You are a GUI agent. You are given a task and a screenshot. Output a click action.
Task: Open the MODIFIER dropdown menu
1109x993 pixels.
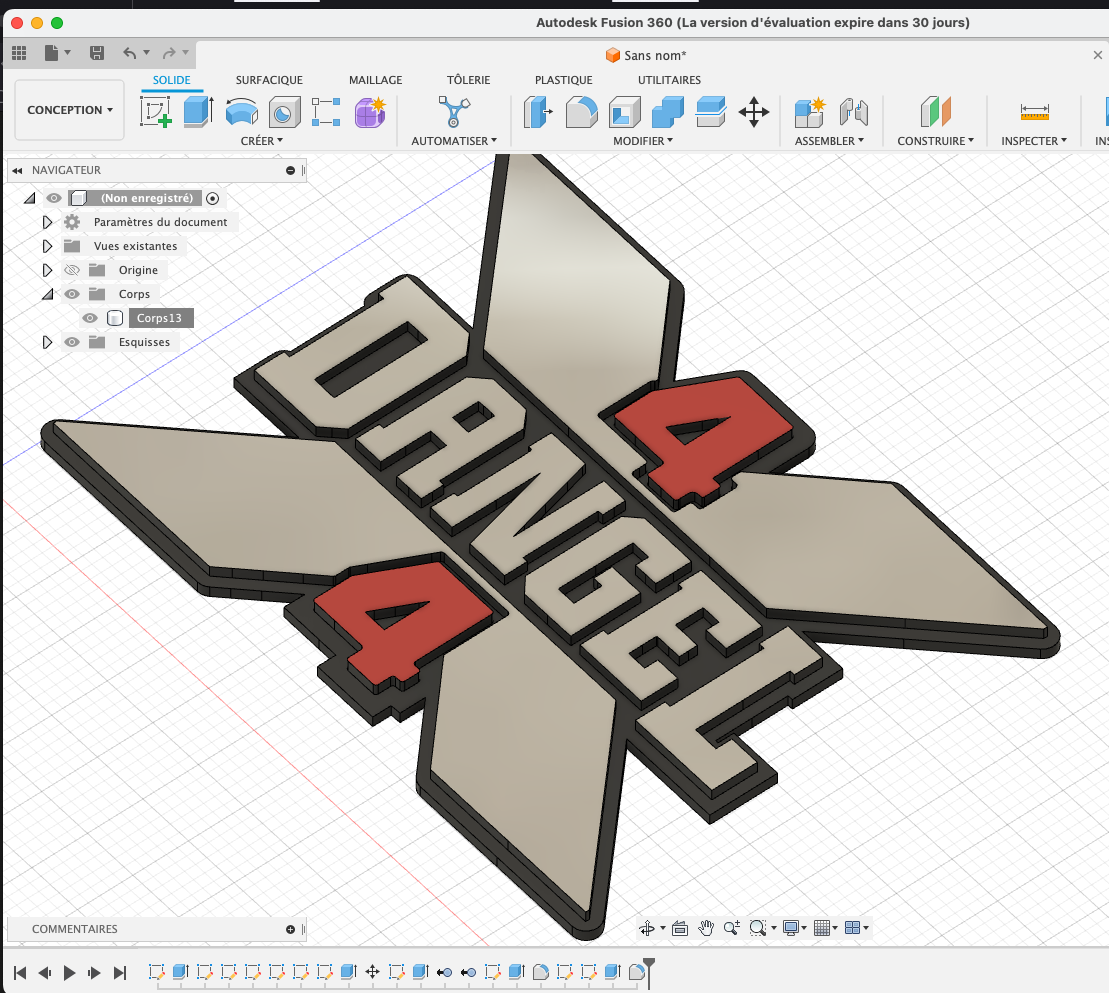(642, 141)
